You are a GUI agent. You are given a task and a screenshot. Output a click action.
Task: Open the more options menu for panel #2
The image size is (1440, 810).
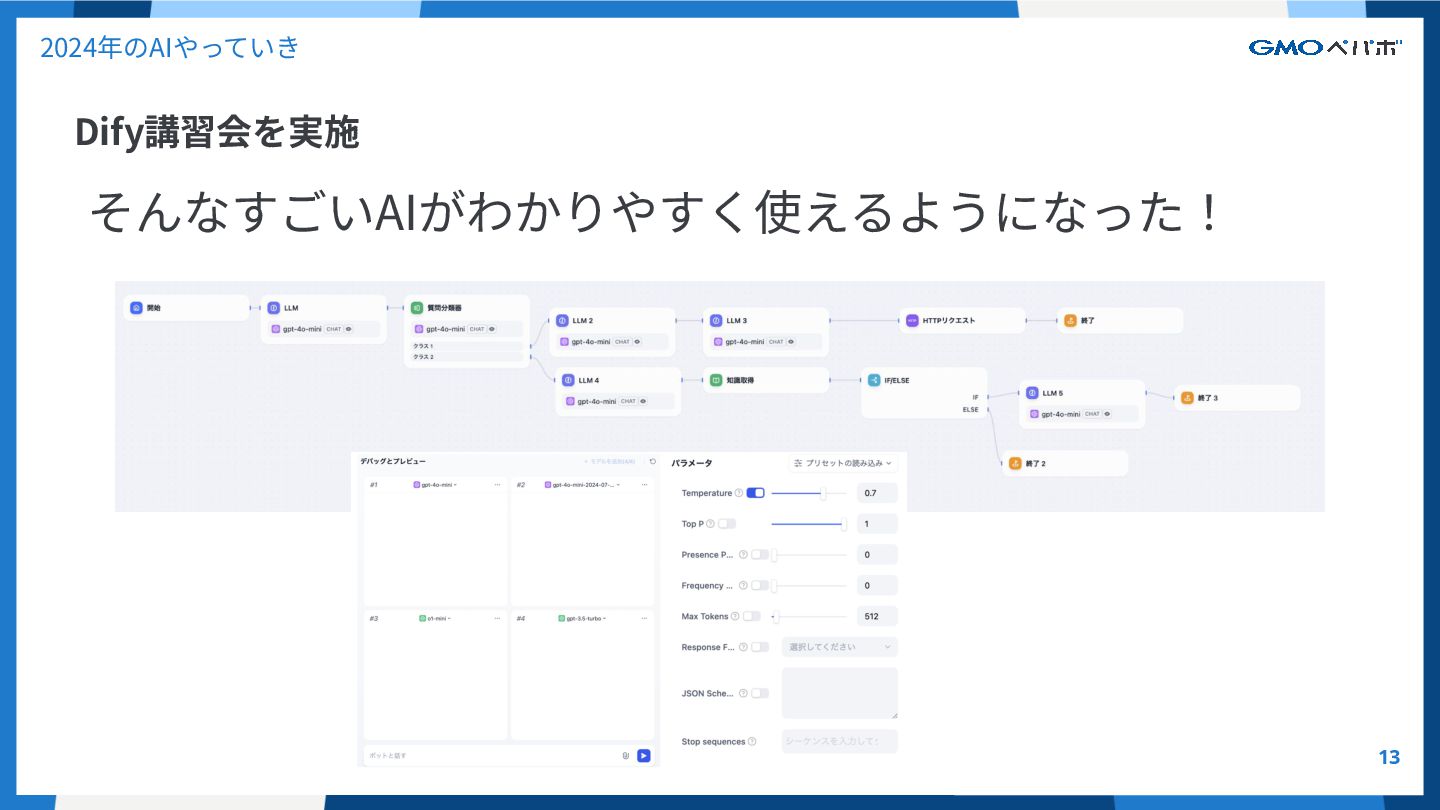644,484
